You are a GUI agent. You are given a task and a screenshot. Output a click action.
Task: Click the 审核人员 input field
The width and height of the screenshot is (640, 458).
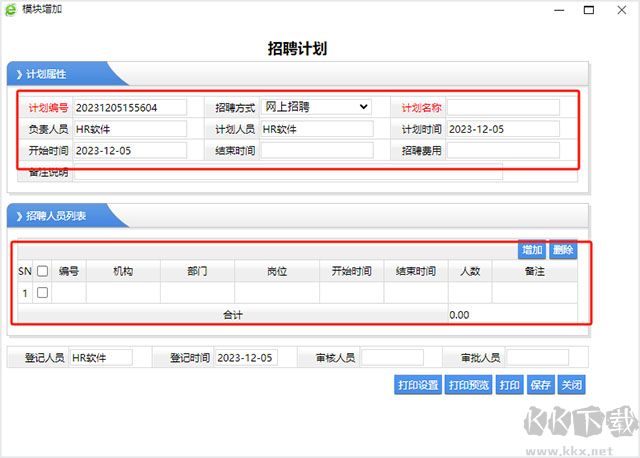pyautogui.click(x=392, y=358)
